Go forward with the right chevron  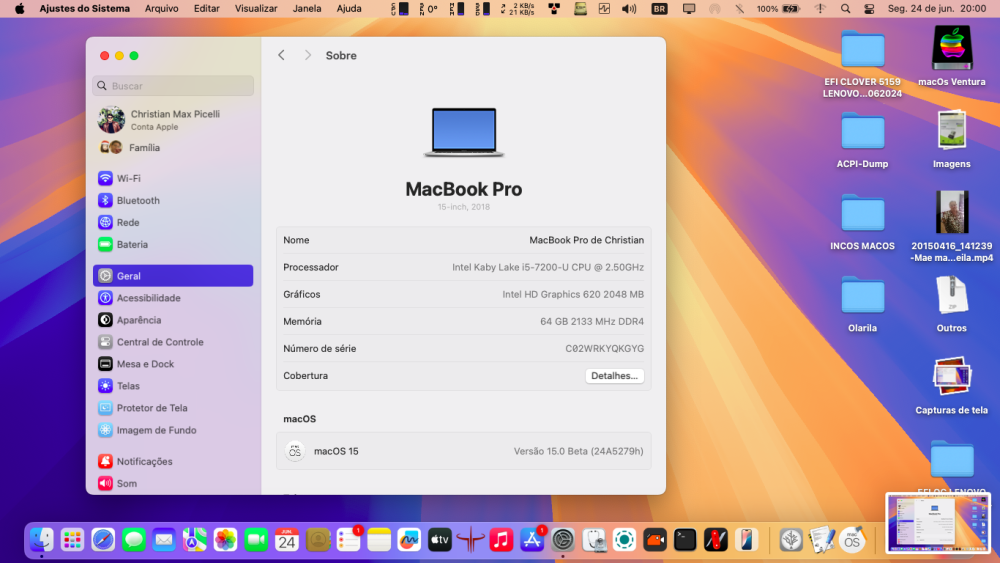307,55
